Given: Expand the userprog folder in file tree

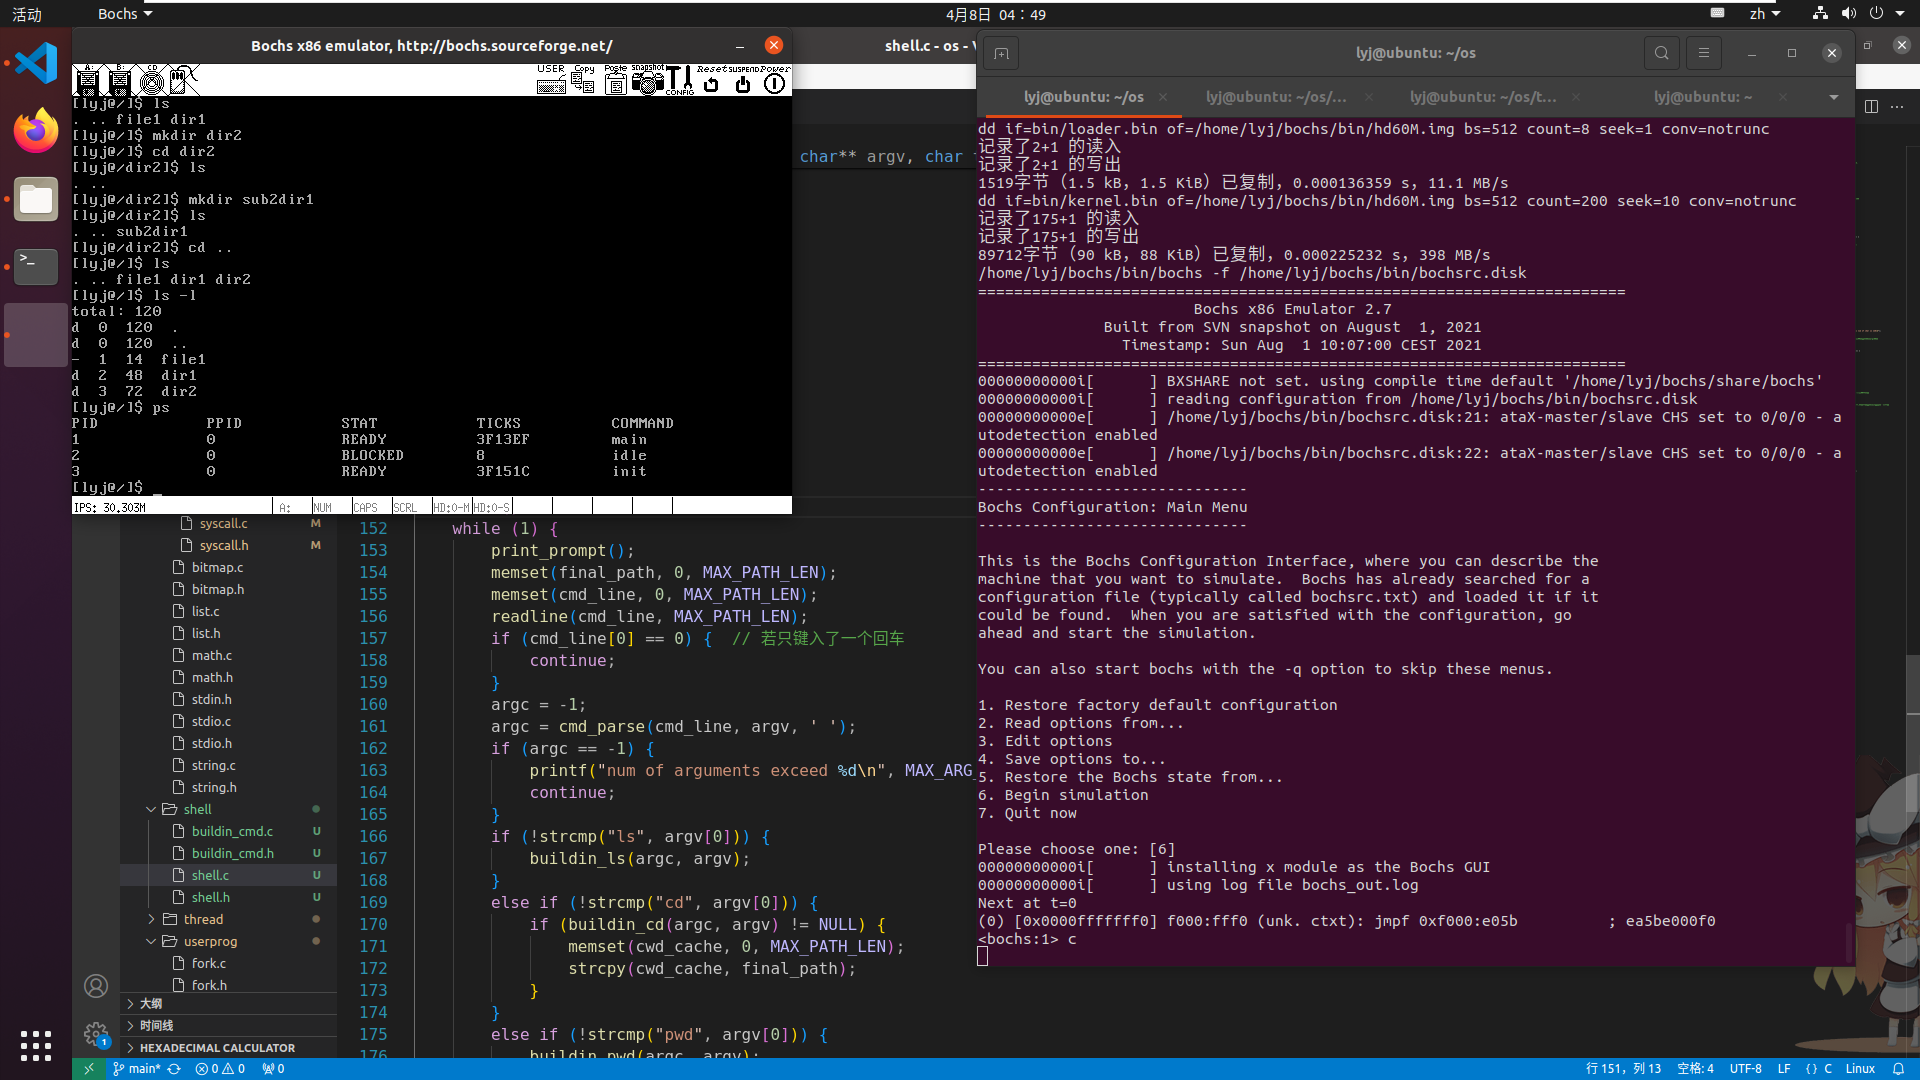Looking at the screenshot, I should pyautogui.click(x=149, y=940).
